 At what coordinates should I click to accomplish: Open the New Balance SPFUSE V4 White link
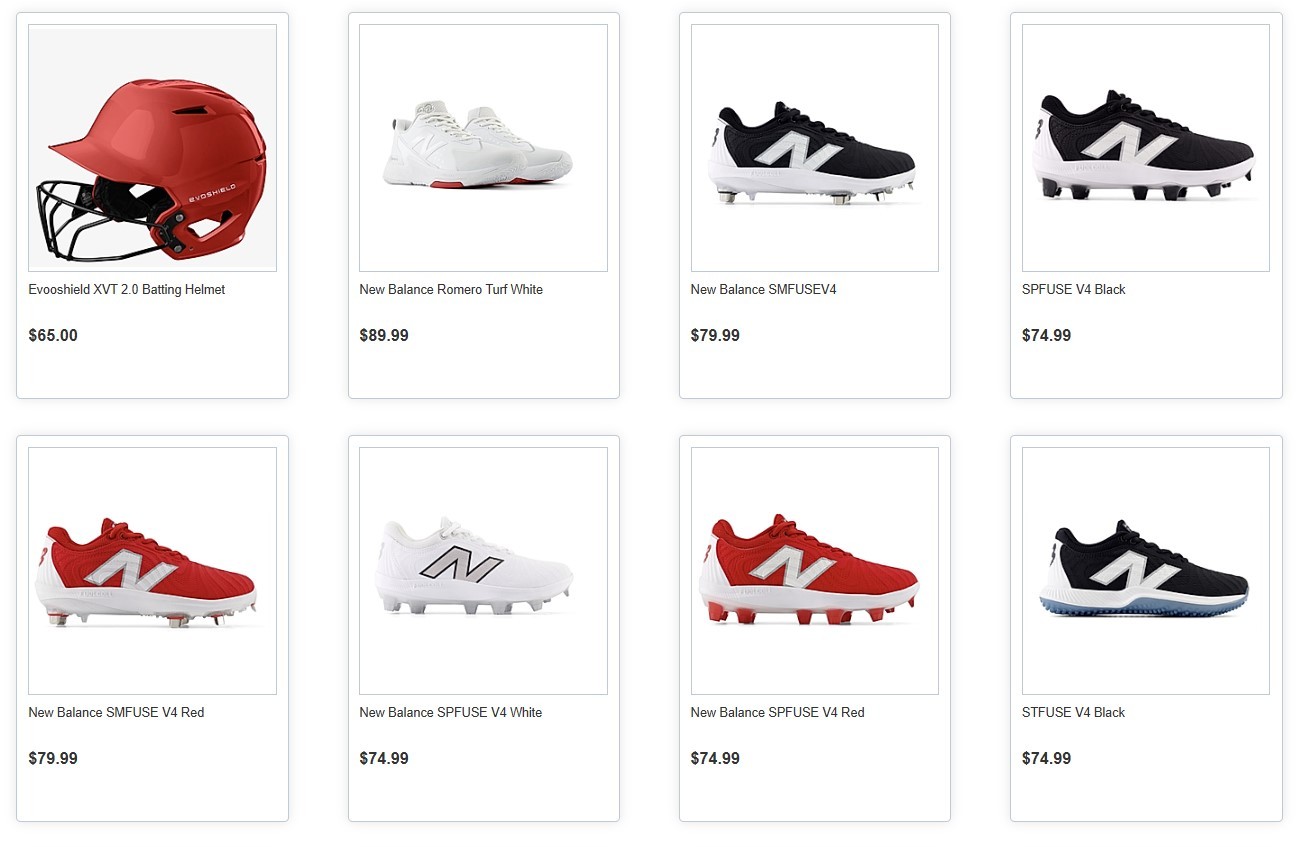[451, 713]
